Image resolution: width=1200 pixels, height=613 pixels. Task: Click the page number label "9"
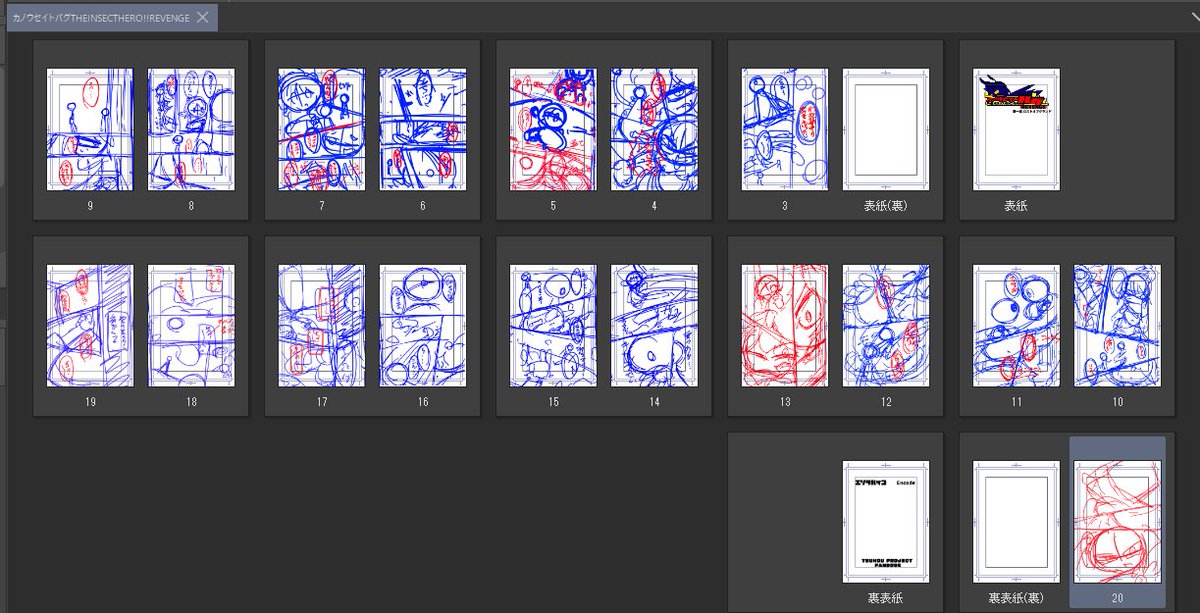90,205
